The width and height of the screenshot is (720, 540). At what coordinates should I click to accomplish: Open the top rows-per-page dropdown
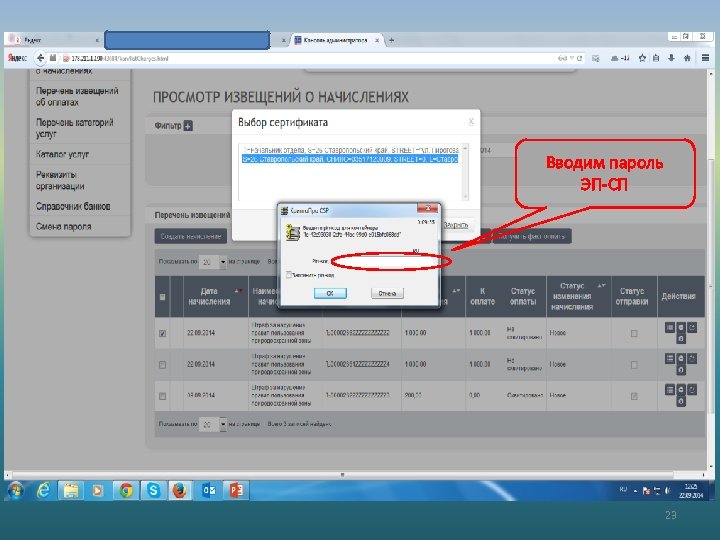click(213, 262)
